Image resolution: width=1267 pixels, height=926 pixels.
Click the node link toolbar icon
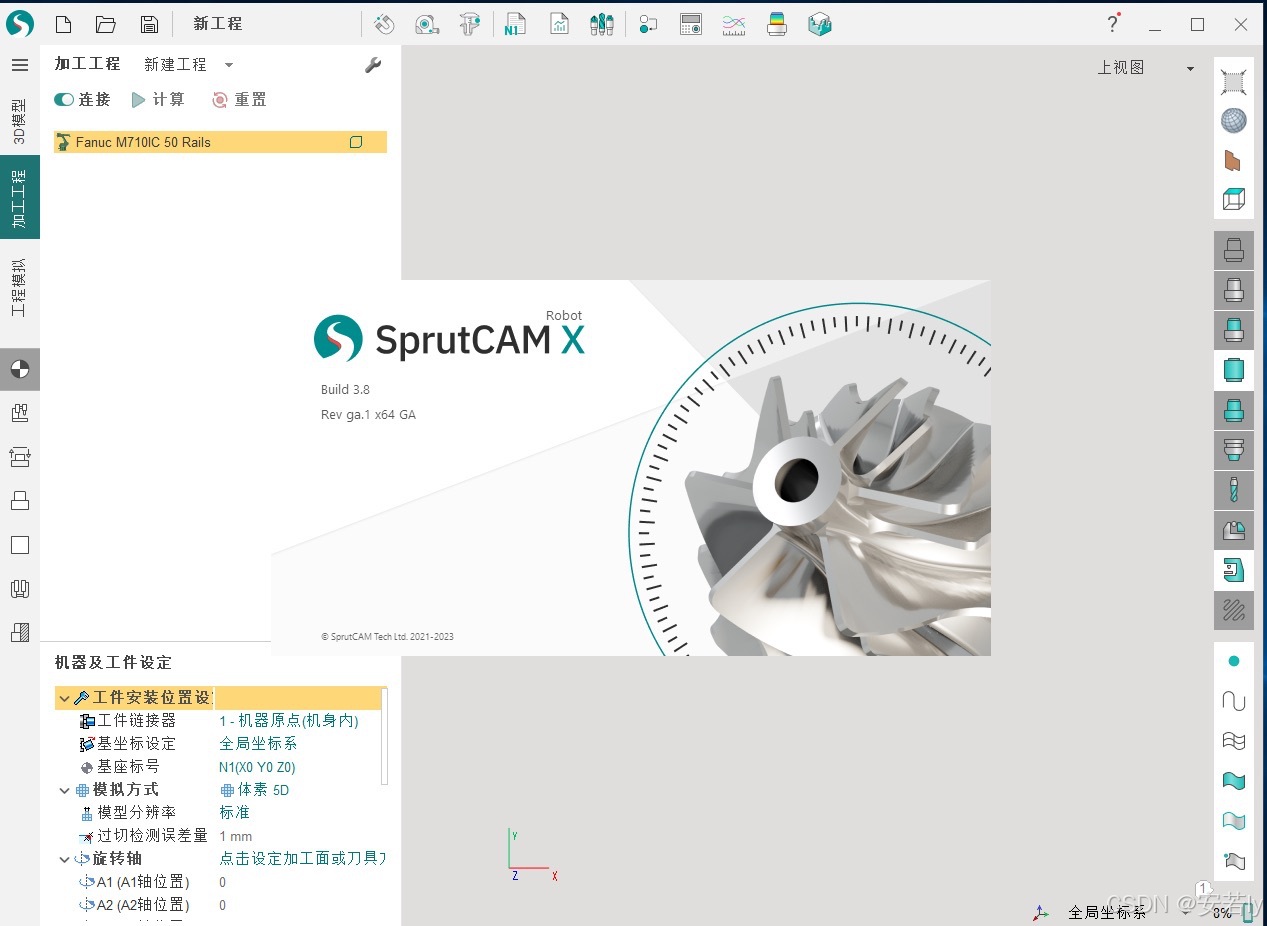point(648,24)
